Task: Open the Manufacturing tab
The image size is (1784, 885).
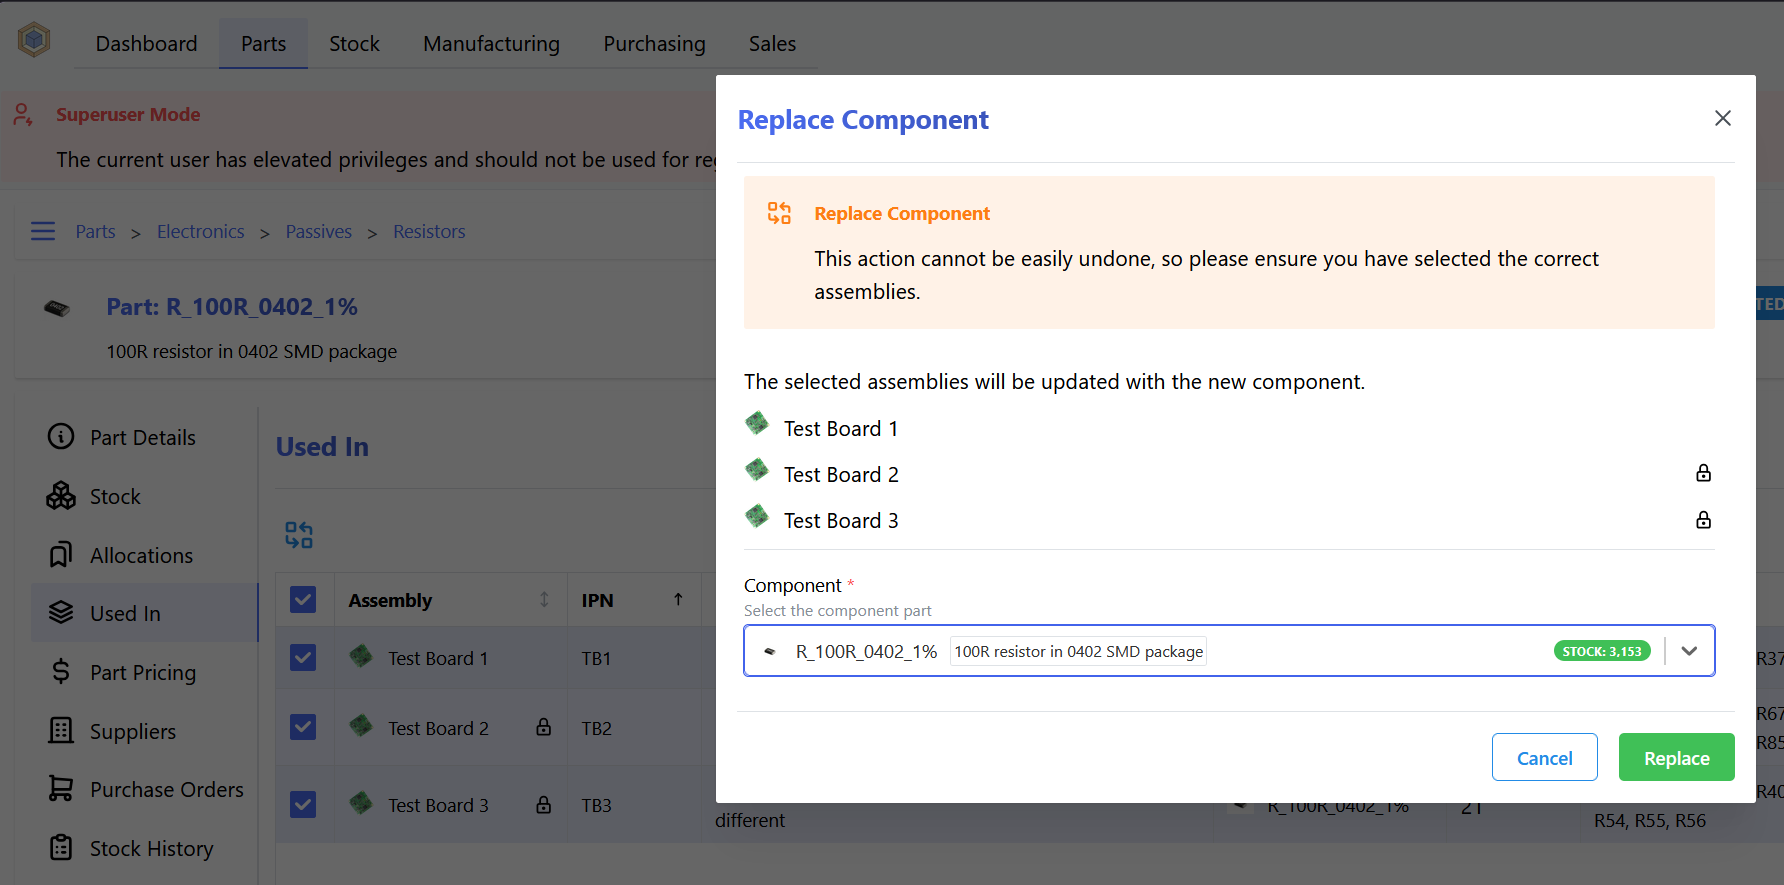Action: (492, 44)
